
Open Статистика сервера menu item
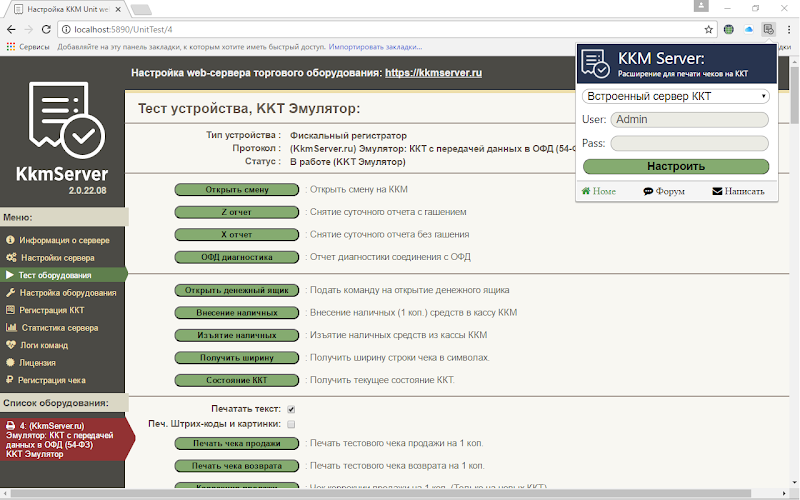pyautogui.click(x=62, y=328)
